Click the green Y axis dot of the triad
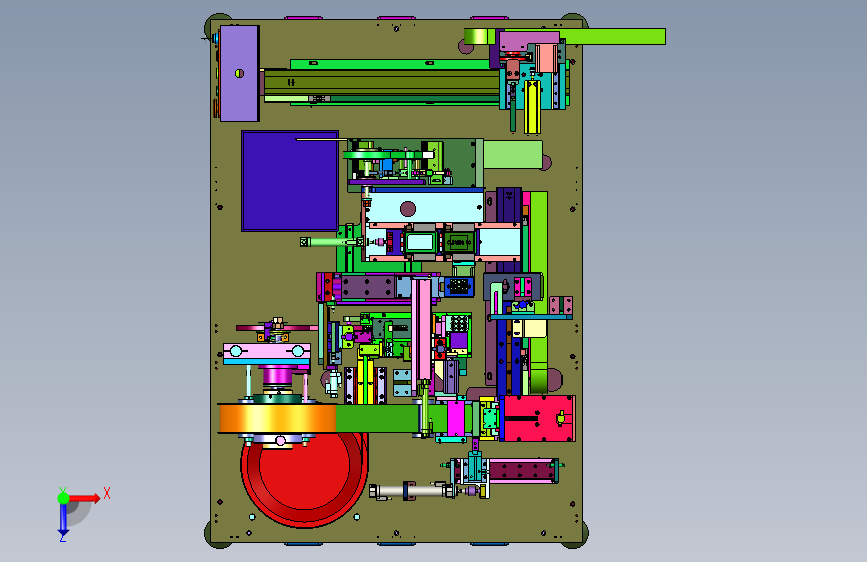 coord(63,498)
